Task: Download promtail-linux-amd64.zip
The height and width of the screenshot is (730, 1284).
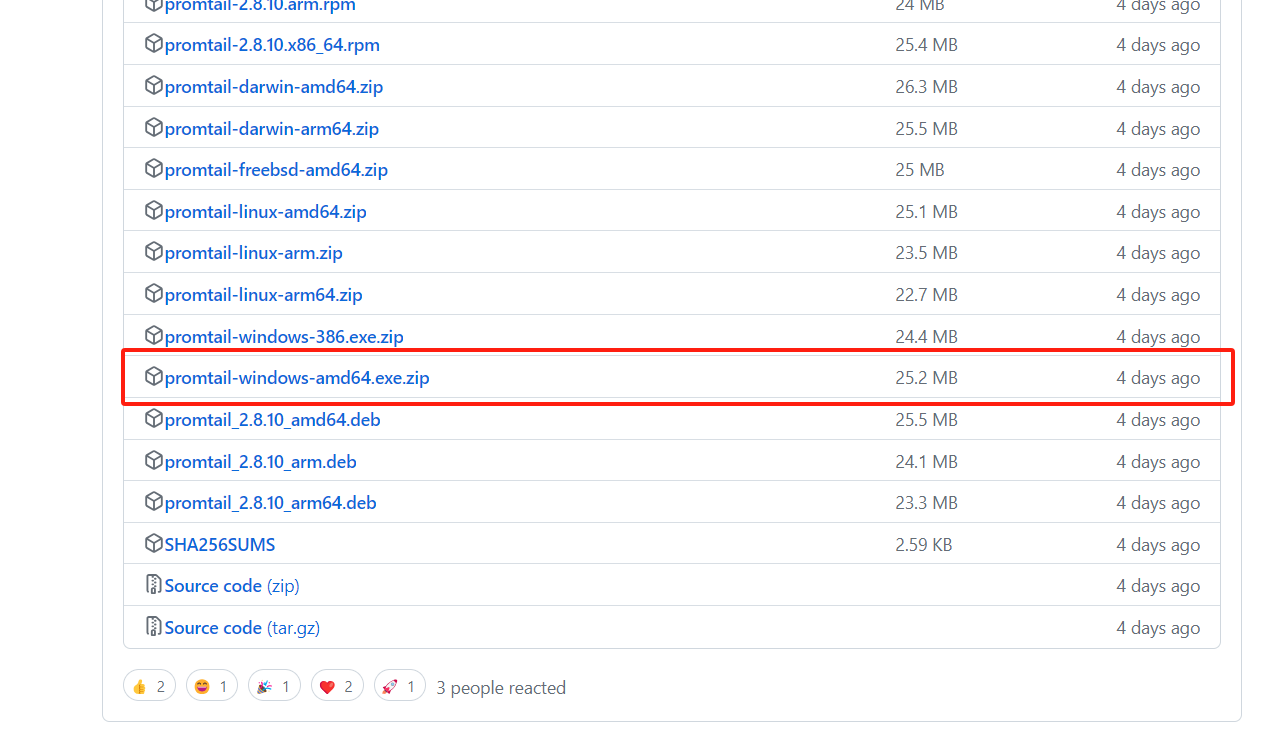Action: [266, 212]
